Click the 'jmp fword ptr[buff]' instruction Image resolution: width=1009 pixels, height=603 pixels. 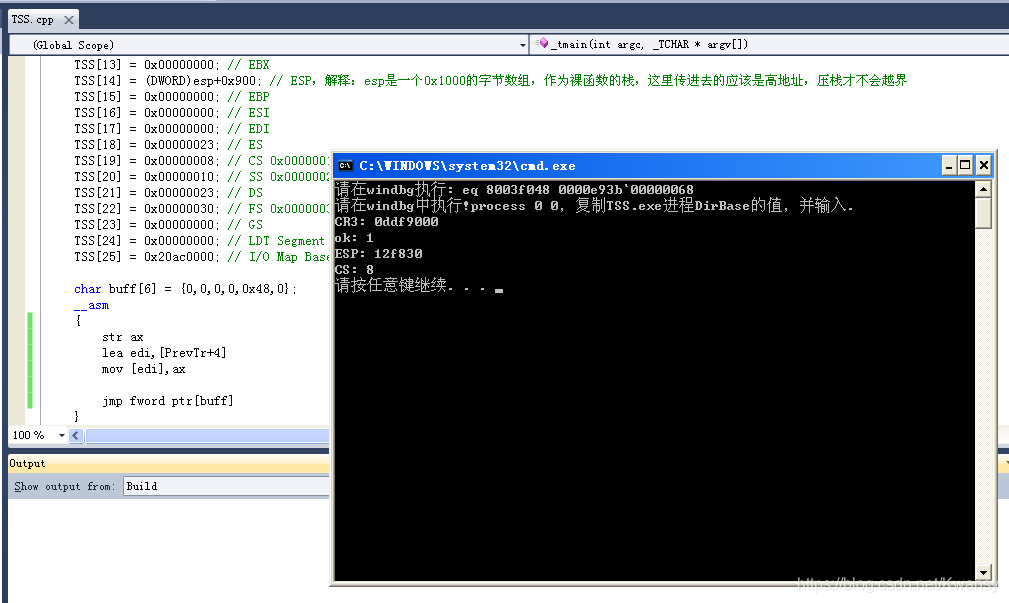[x=167, y=401]
